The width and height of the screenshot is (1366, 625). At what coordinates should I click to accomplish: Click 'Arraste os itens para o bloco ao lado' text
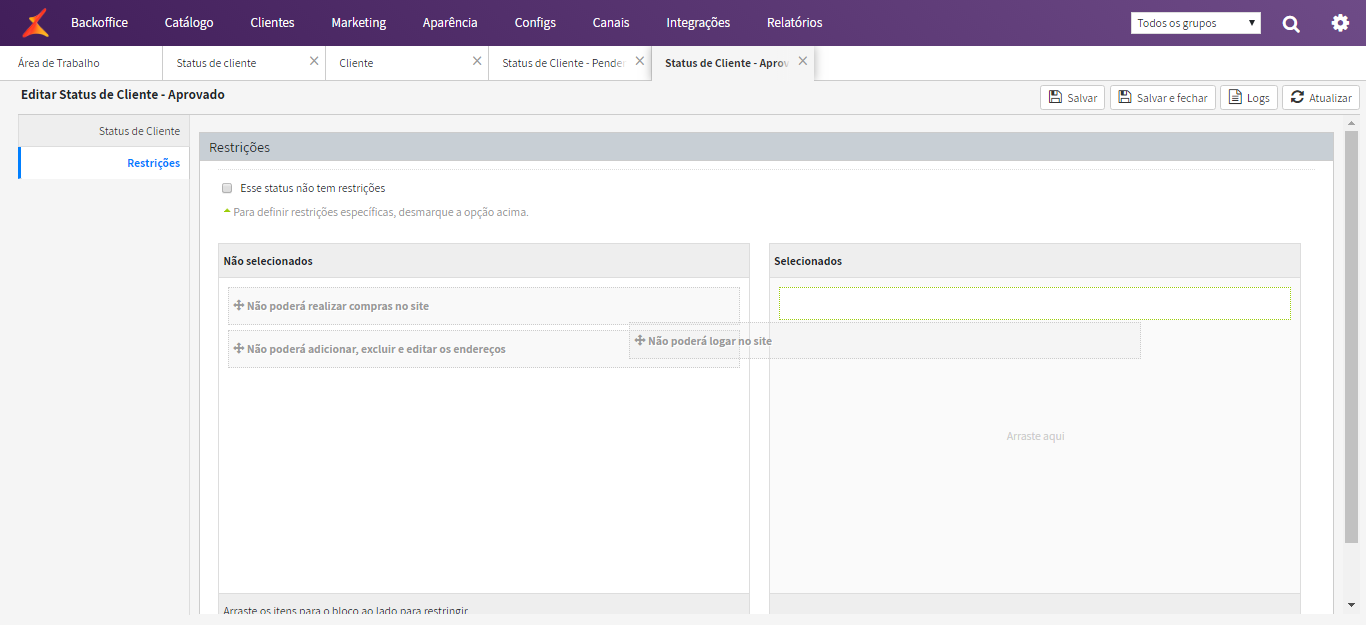[346, 610]
